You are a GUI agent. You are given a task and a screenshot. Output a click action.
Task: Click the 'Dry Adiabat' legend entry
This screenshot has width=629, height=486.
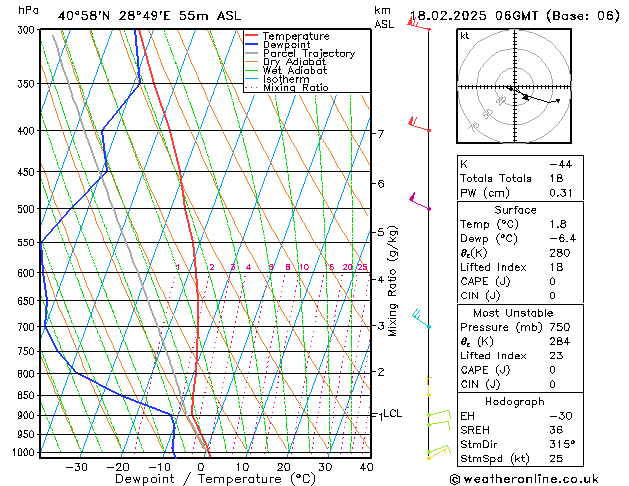tap(294, 62)
